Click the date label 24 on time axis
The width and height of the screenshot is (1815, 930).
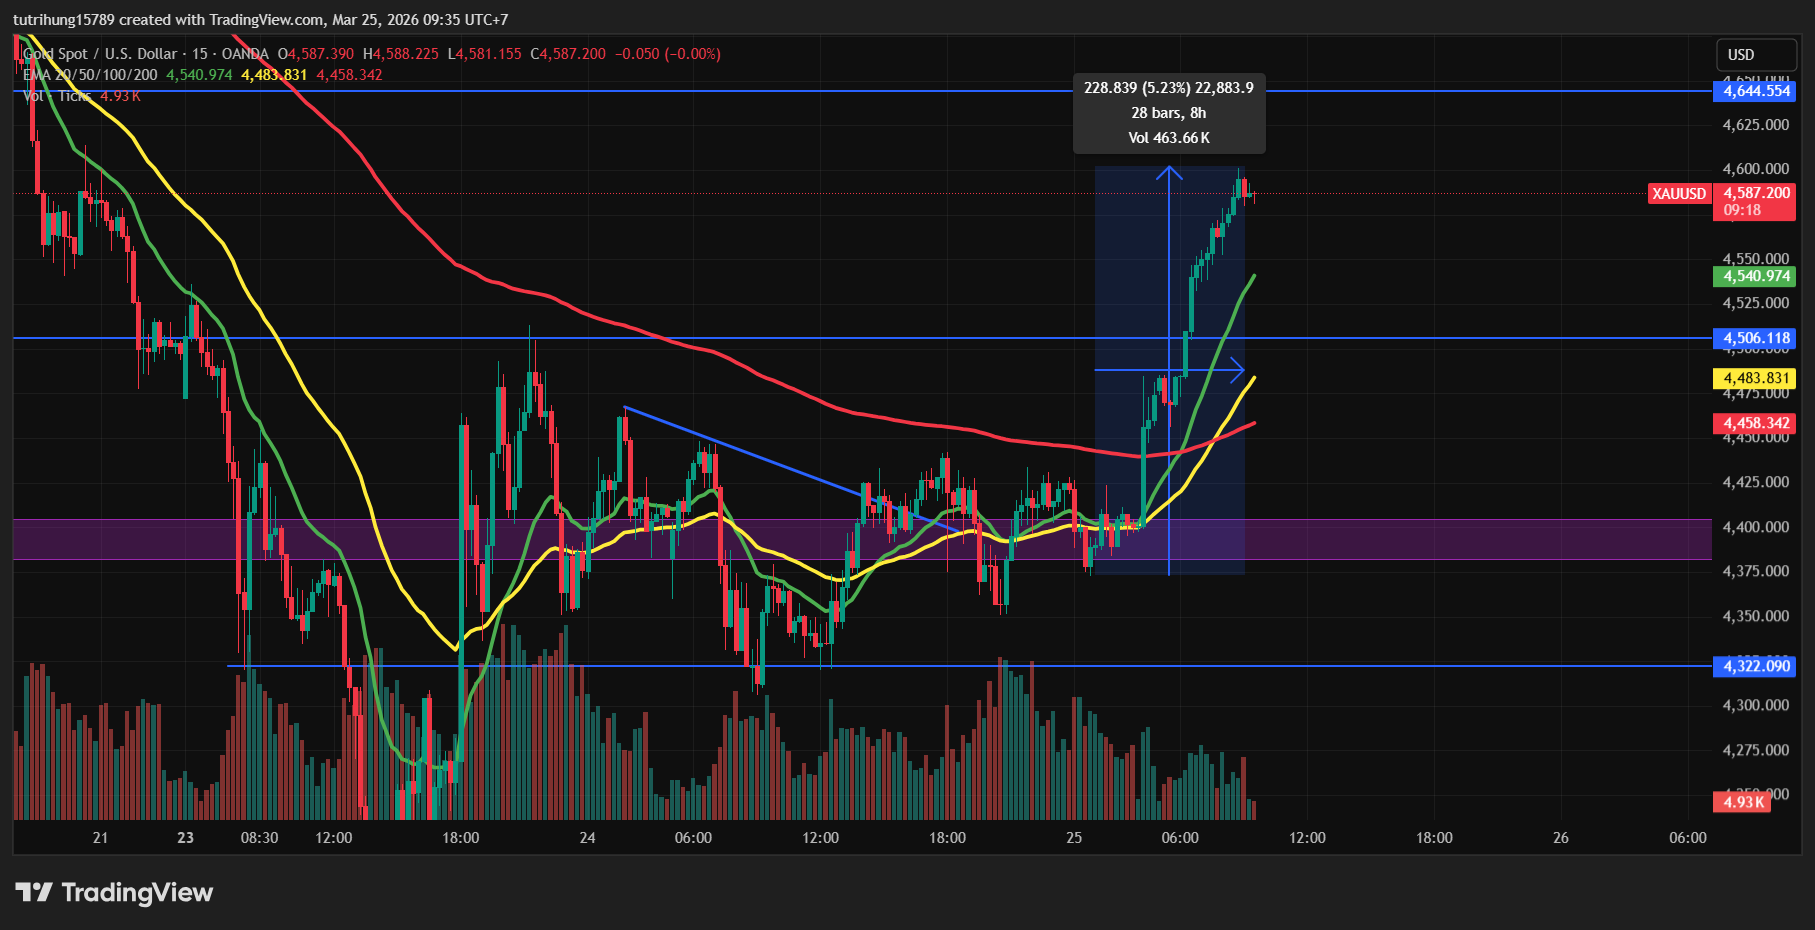pyautogui.click(x=587, y=838)
